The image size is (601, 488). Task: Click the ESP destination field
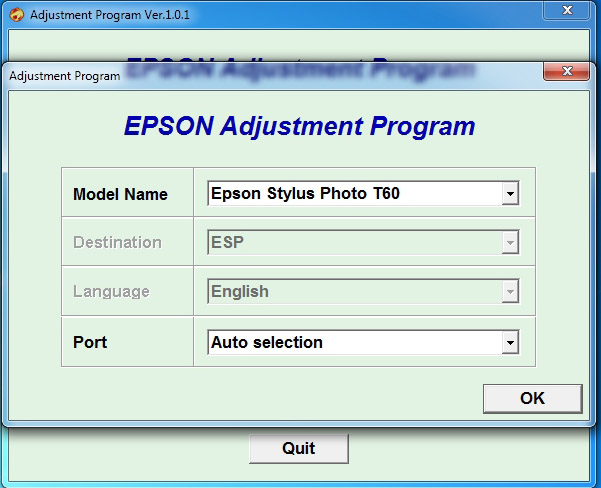pos(363,242)
